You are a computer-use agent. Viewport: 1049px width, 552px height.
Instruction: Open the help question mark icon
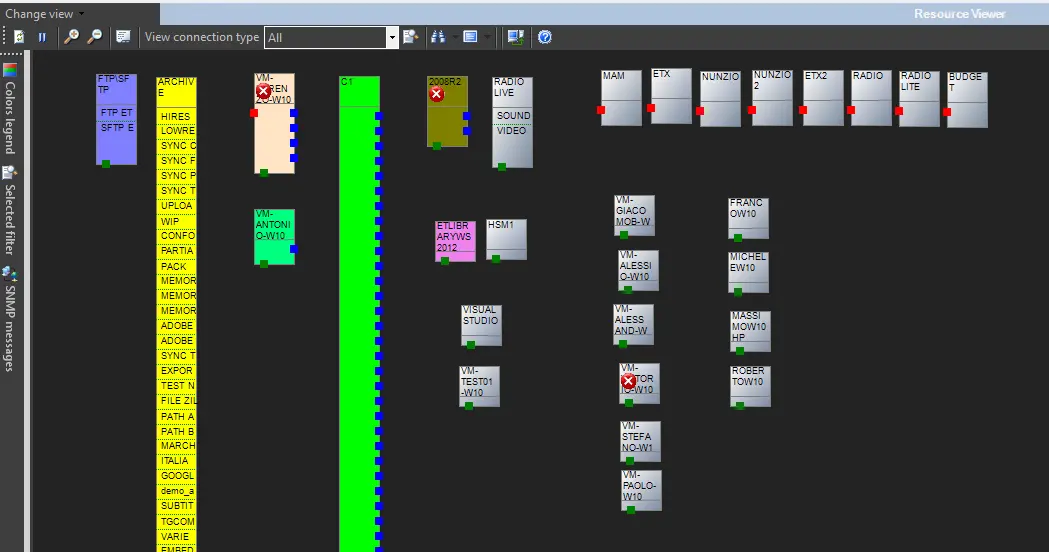pos(545,37)
